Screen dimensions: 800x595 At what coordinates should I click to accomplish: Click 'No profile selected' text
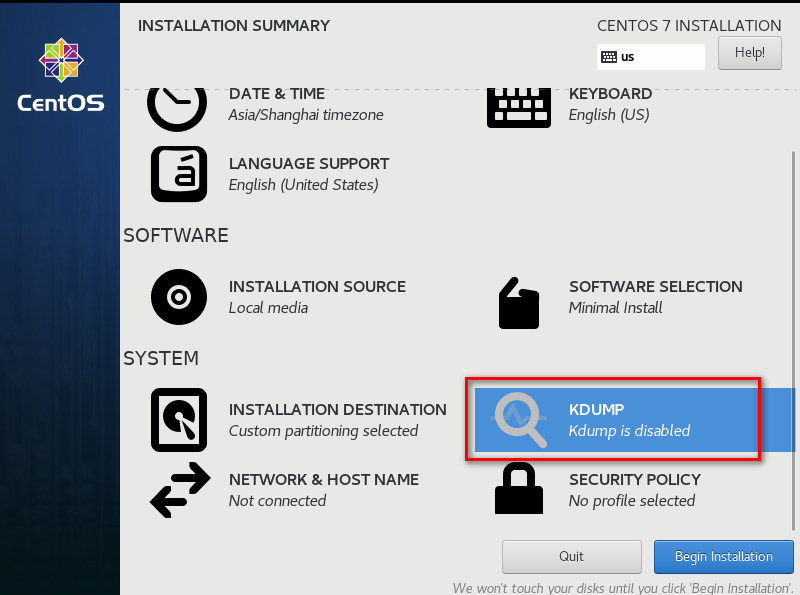632,501
